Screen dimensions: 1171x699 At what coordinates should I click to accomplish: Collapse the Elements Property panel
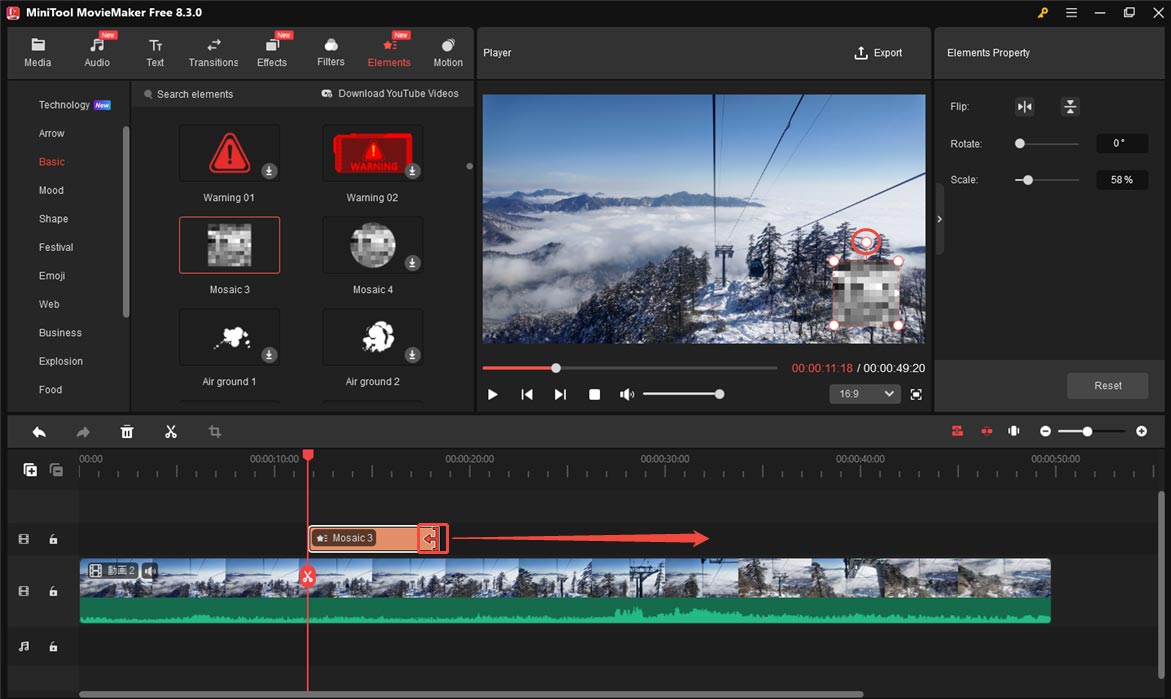[x=939, y=219]
